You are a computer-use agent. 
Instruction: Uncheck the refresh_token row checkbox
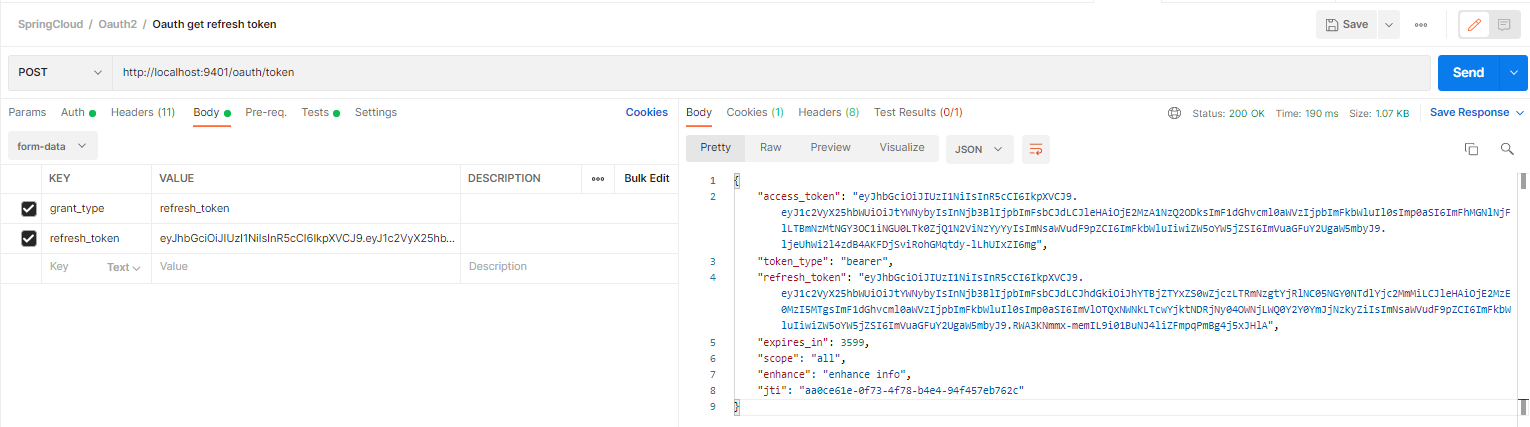click(x=29, y=238)
